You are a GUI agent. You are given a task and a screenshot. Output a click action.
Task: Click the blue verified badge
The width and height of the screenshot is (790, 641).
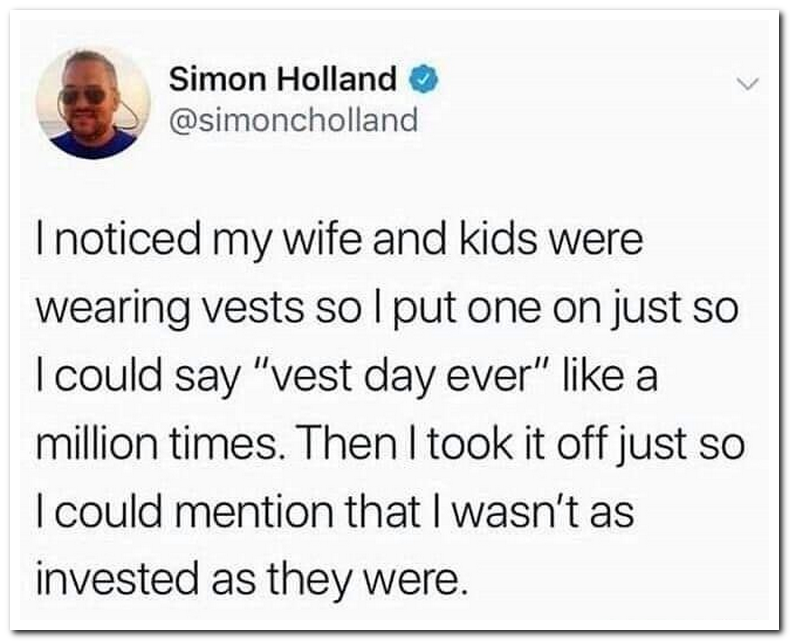click(x=425, y=77)
